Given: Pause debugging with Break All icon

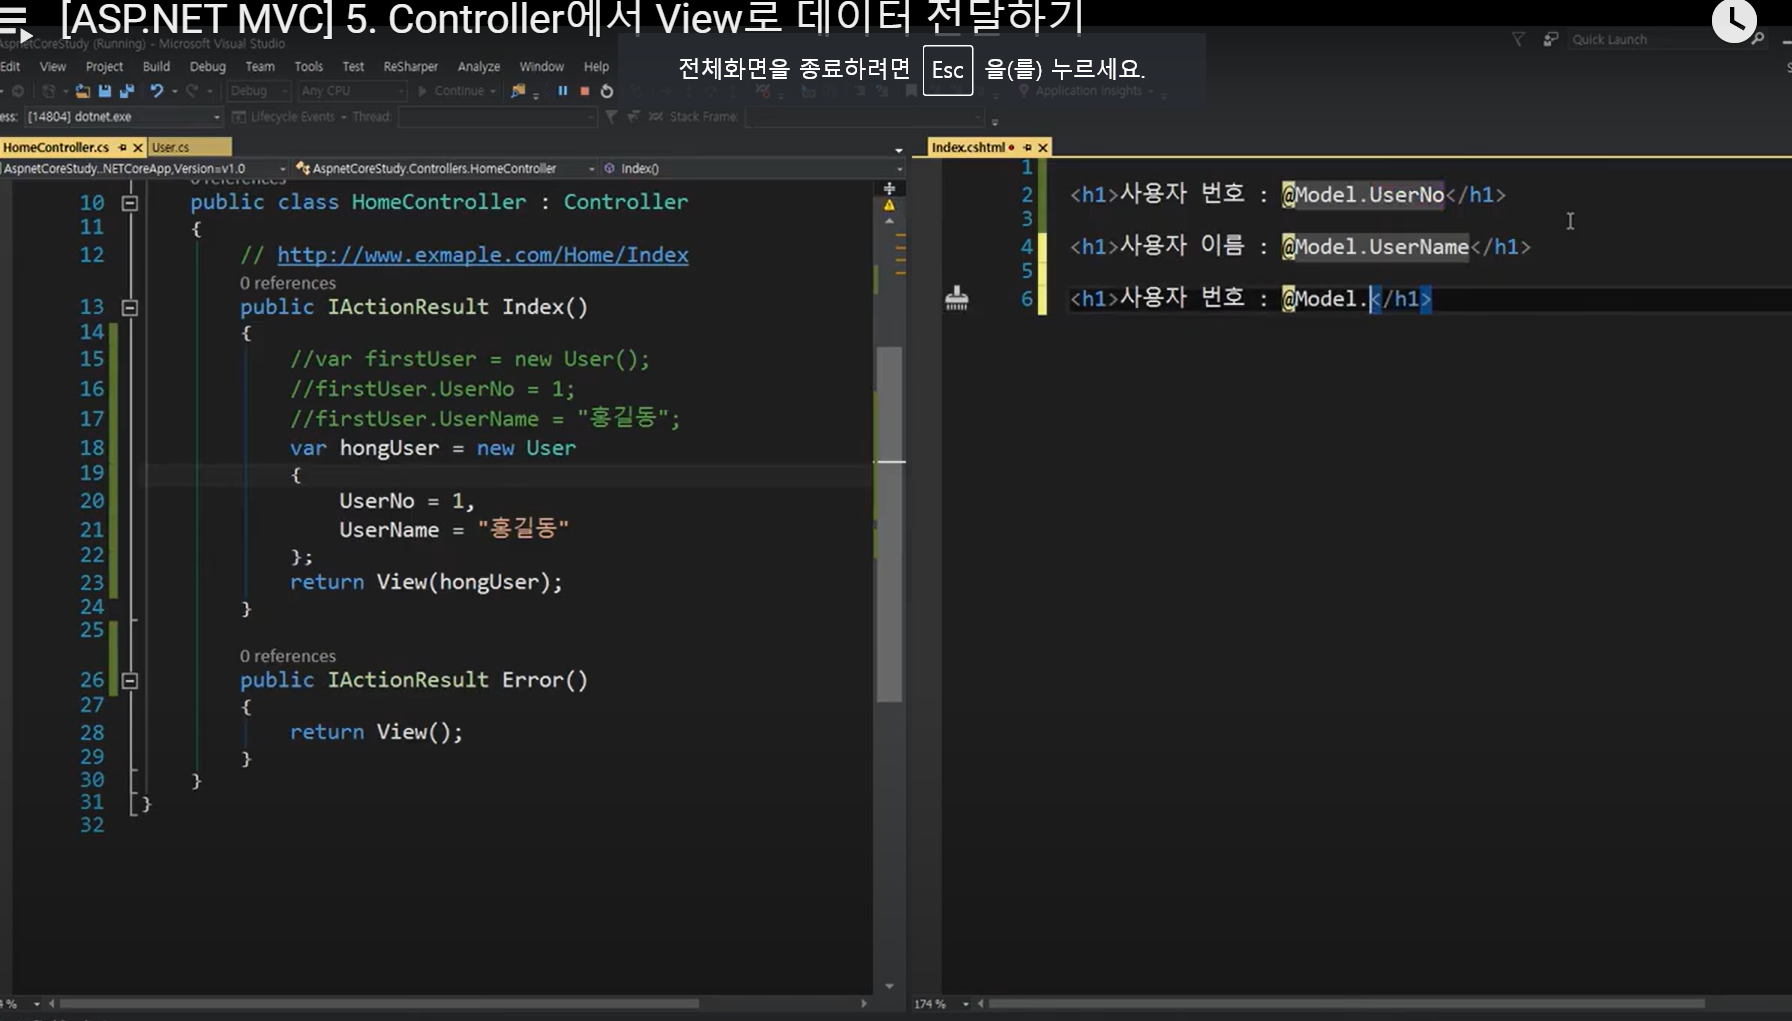Looking at the screenshot, I should [563, 91].
